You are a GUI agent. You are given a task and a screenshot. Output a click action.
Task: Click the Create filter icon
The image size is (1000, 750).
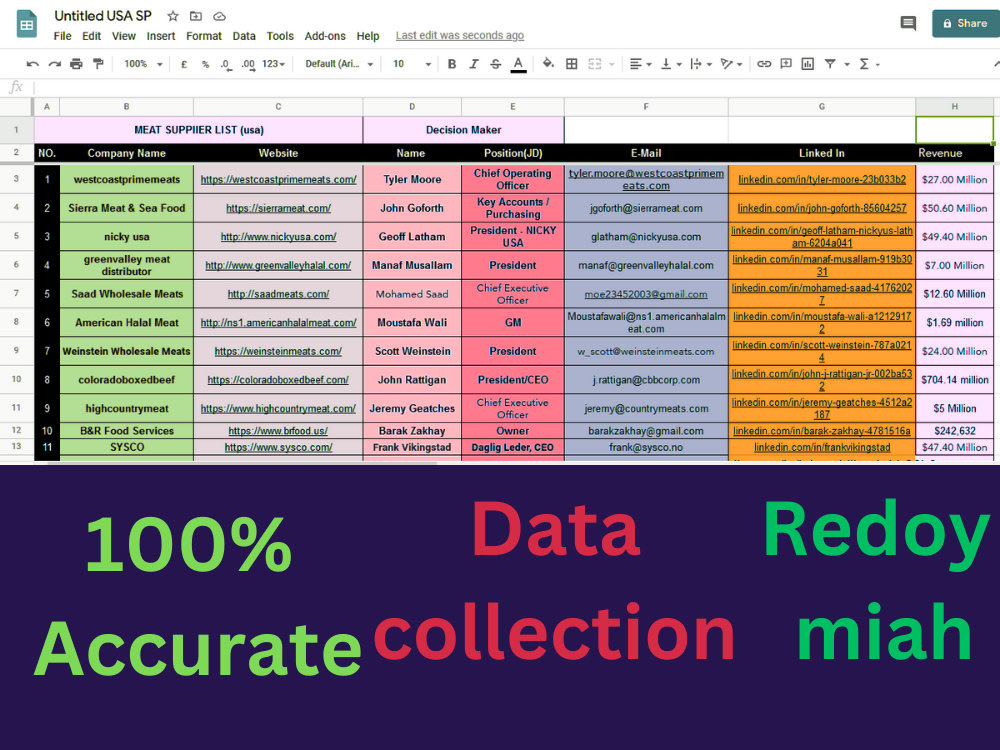[830, 64]
